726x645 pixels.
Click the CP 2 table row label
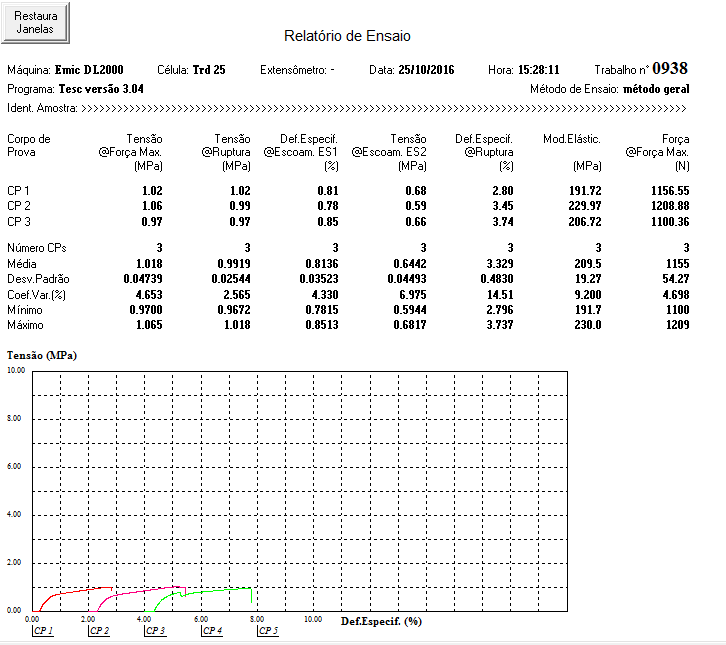pyautogui.click(x=19, y=206)
